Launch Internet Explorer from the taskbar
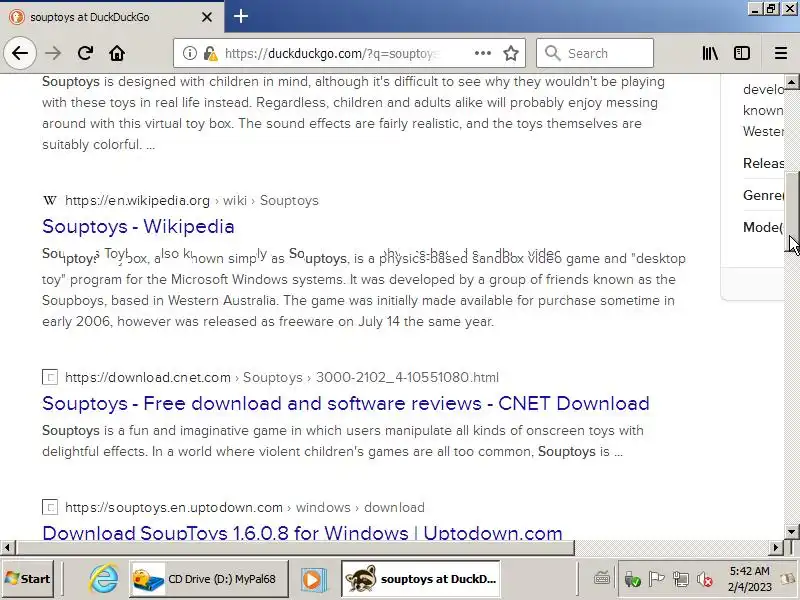The width and height of the screenshot is (800, 600). pos(104,579)
